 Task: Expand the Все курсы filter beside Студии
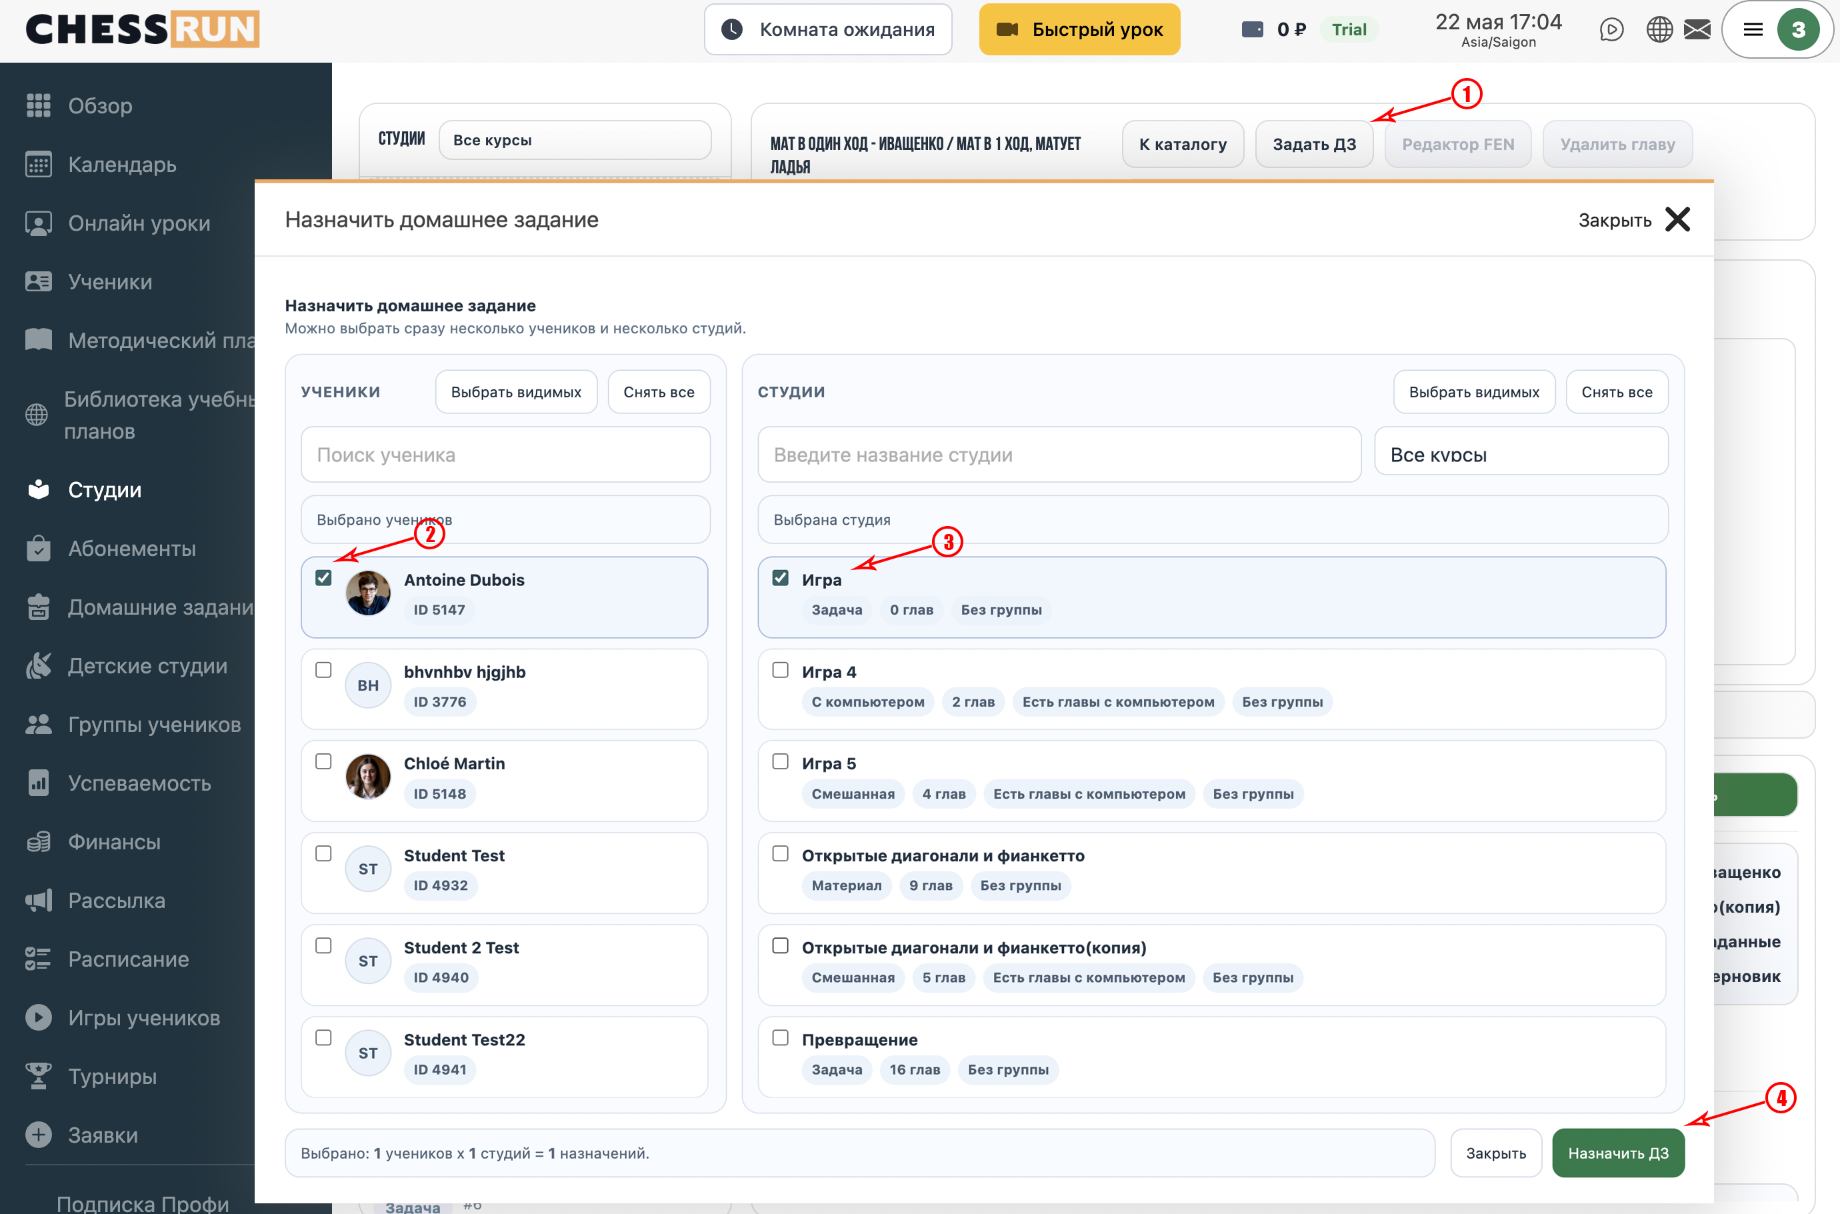point(575,140)
